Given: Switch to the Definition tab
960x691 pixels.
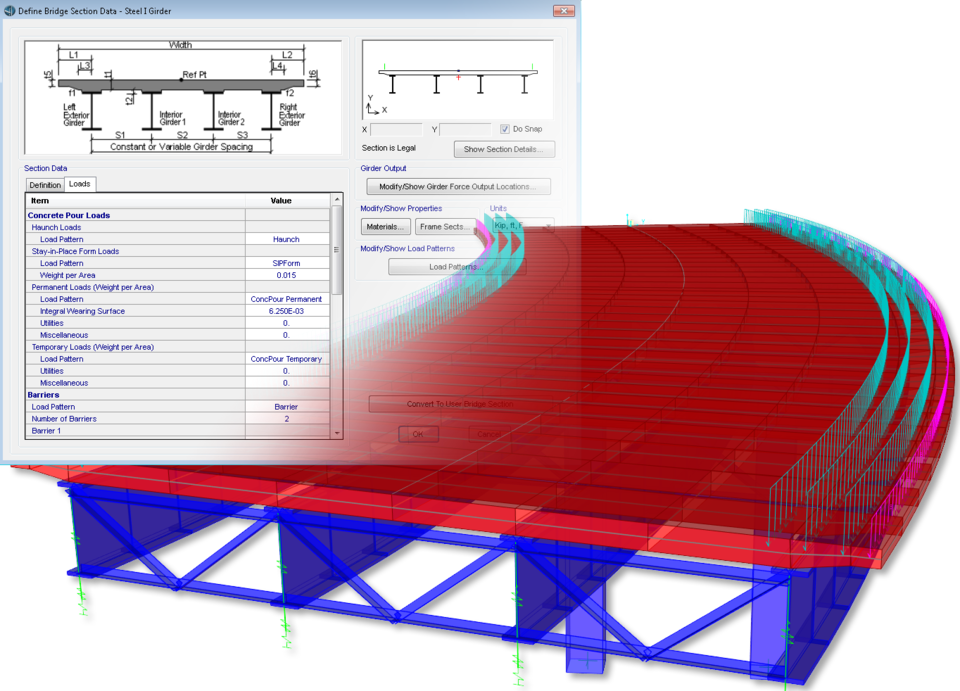Looking at the screenshot, I should tap(45, 185).
